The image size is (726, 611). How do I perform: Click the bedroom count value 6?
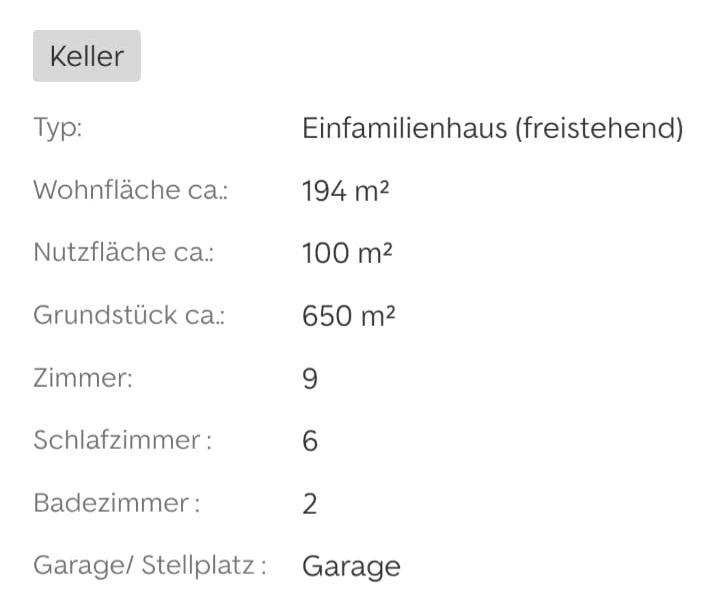tap(310, 441)
